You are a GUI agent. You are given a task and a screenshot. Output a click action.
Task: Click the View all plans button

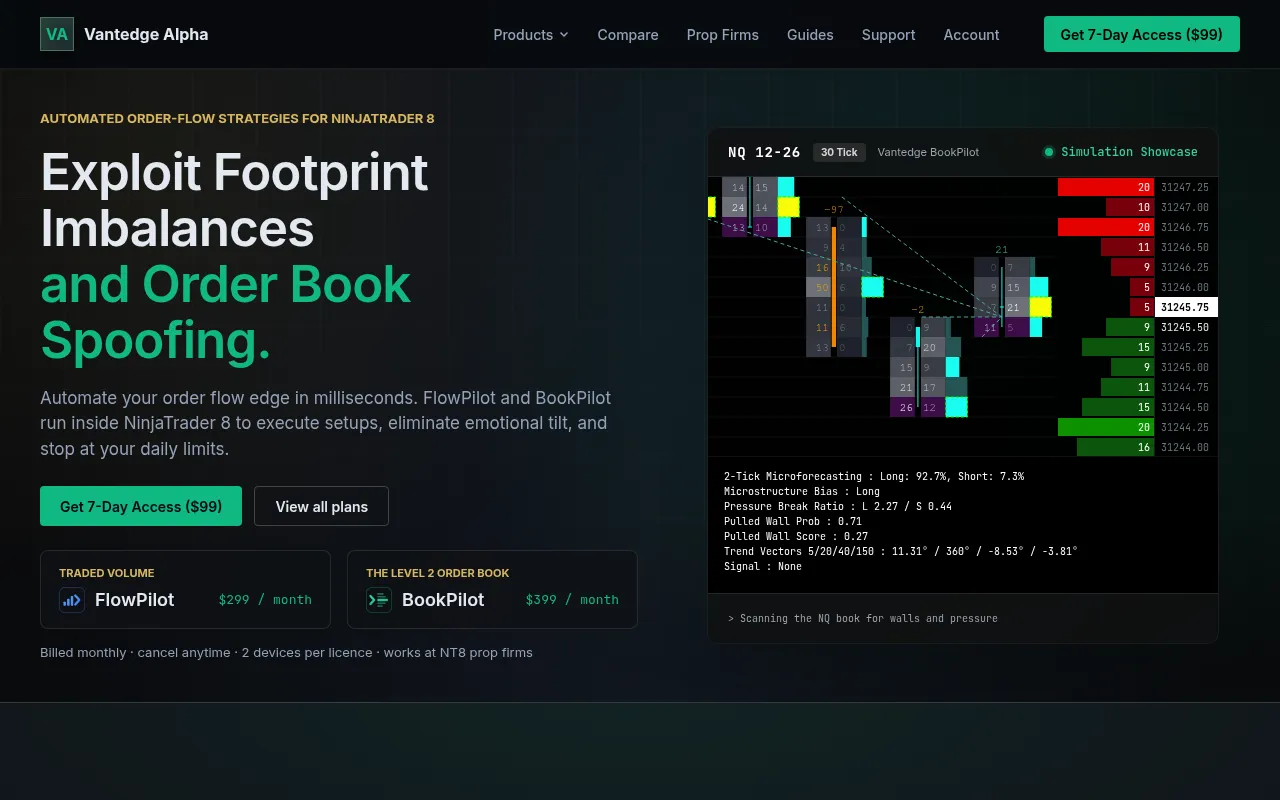coord(321,506)
